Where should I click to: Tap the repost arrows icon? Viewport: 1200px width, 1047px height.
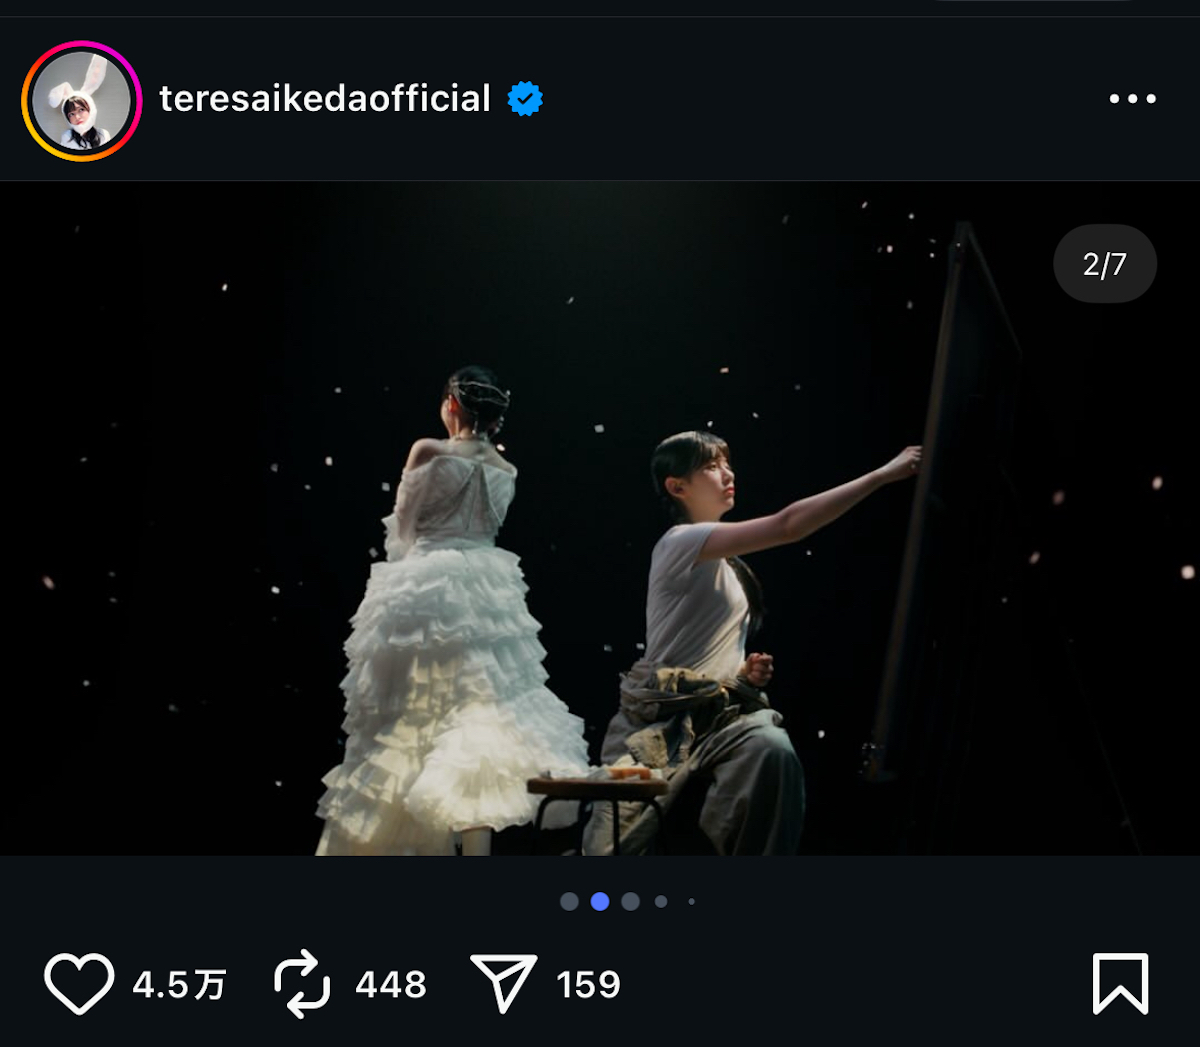302,984
